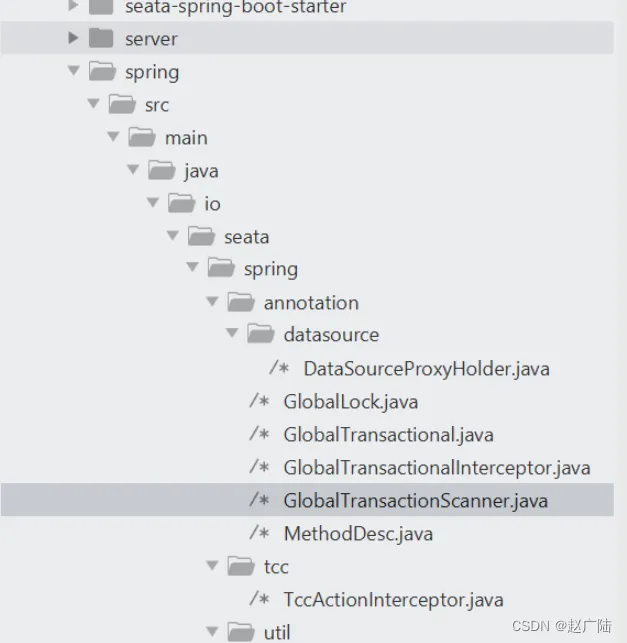Click the file icon beside MethodDesc.java

click(x=259, y=532)
